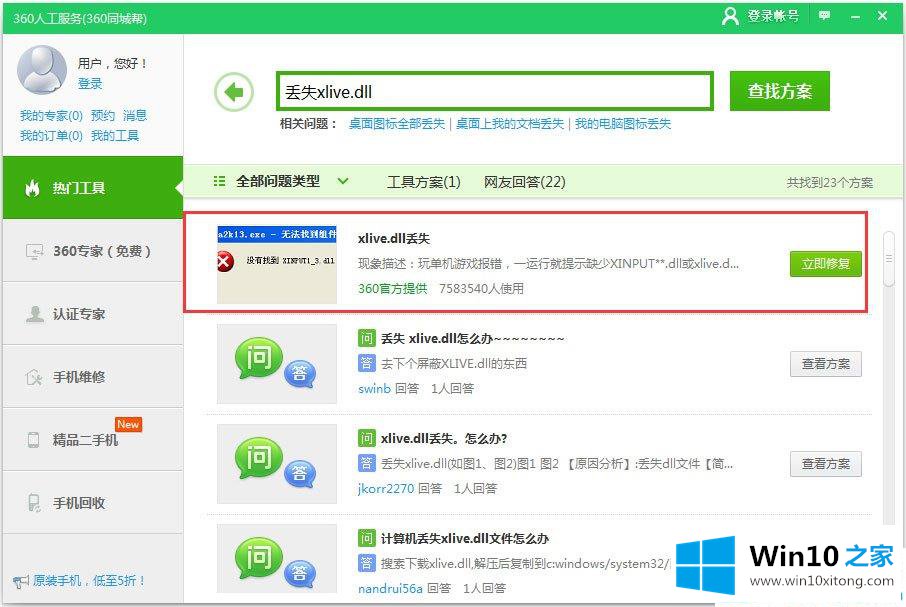Open 我的专家(0) link

[51, 116]
